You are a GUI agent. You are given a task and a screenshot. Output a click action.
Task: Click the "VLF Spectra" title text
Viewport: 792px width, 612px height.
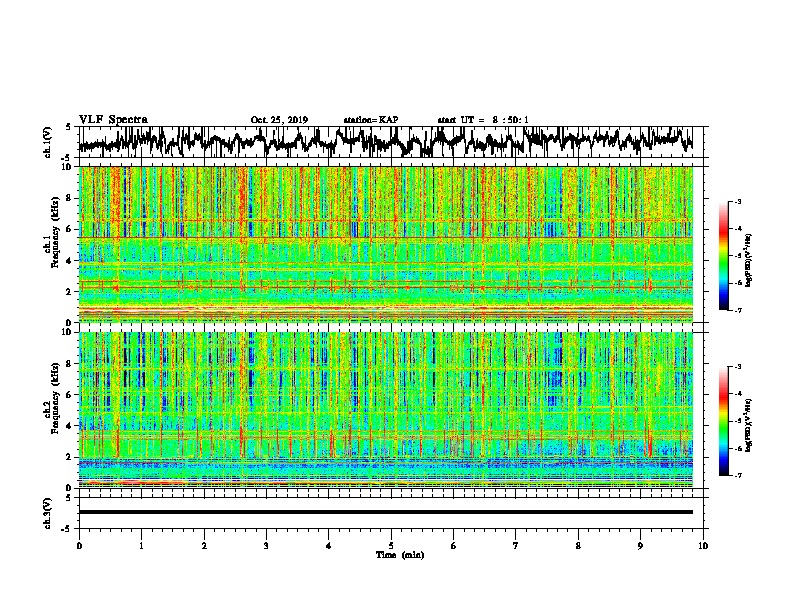tap(113, 120)
